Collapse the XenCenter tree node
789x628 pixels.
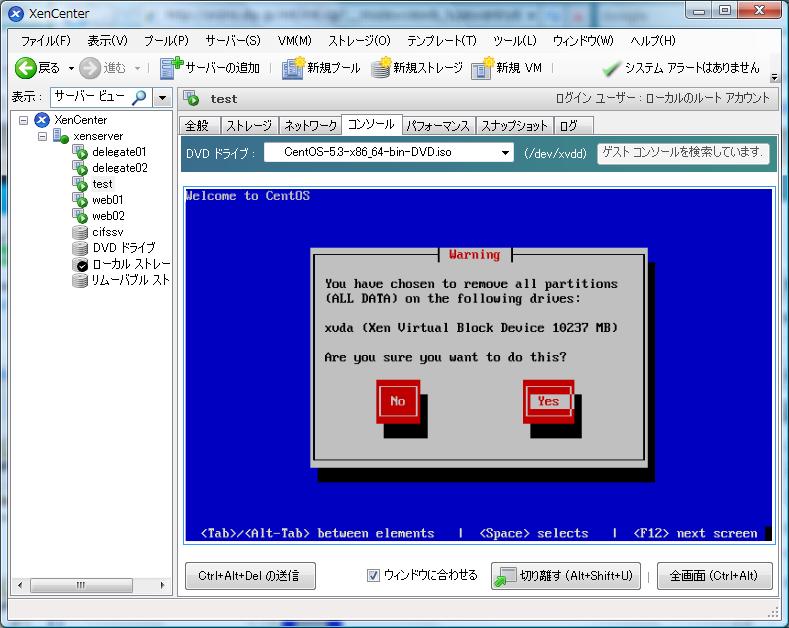coord(23,120)
